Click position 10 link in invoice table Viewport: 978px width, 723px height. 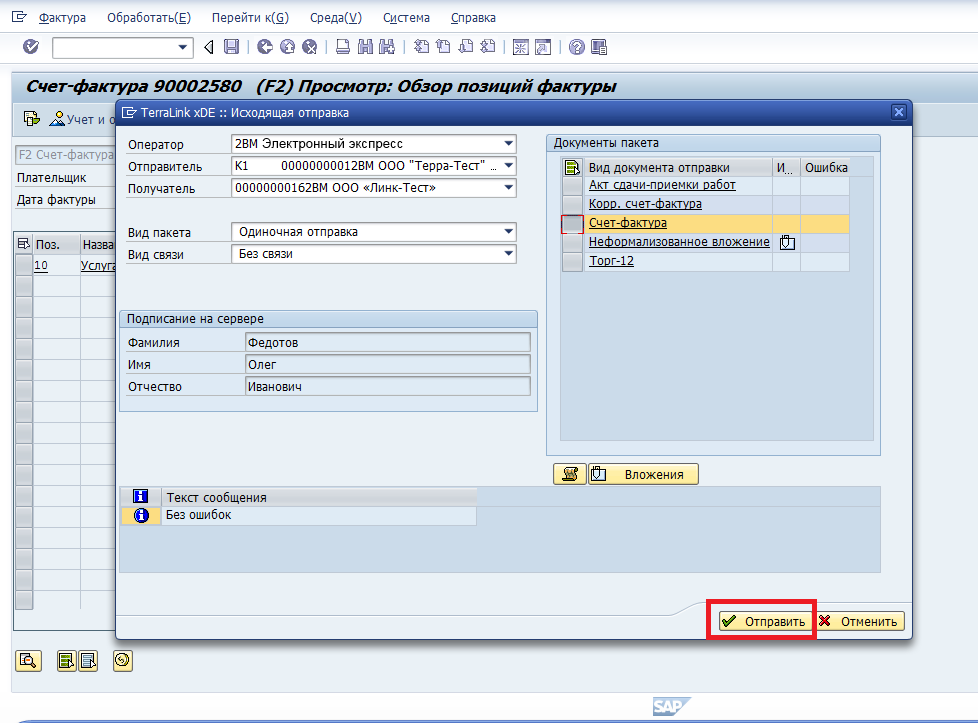point(41,266)
